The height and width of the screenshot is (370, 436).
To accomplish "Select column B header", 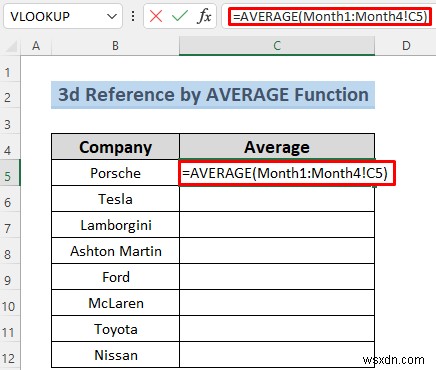I will click(x=115, y=46).
